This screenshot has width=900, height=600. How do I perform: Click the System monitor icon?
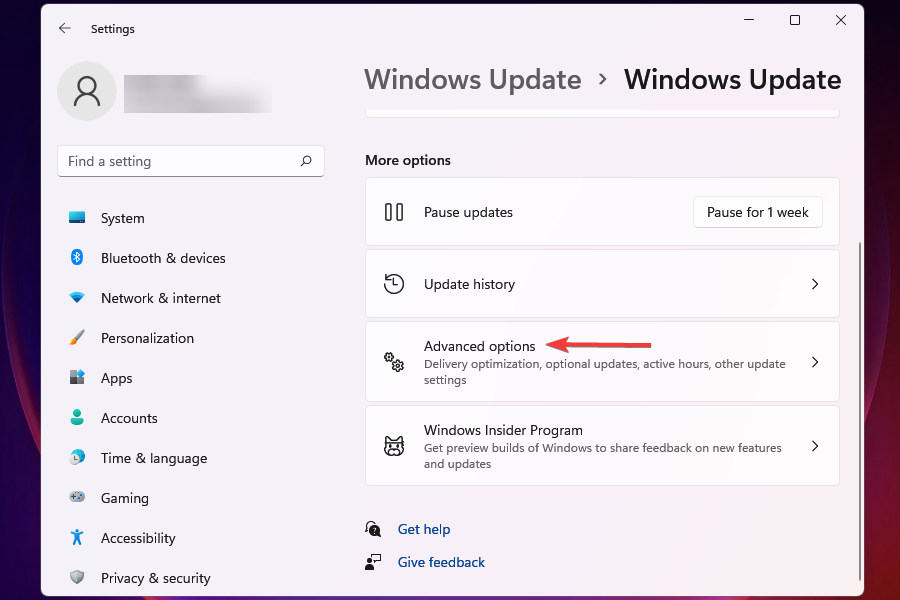77,218
